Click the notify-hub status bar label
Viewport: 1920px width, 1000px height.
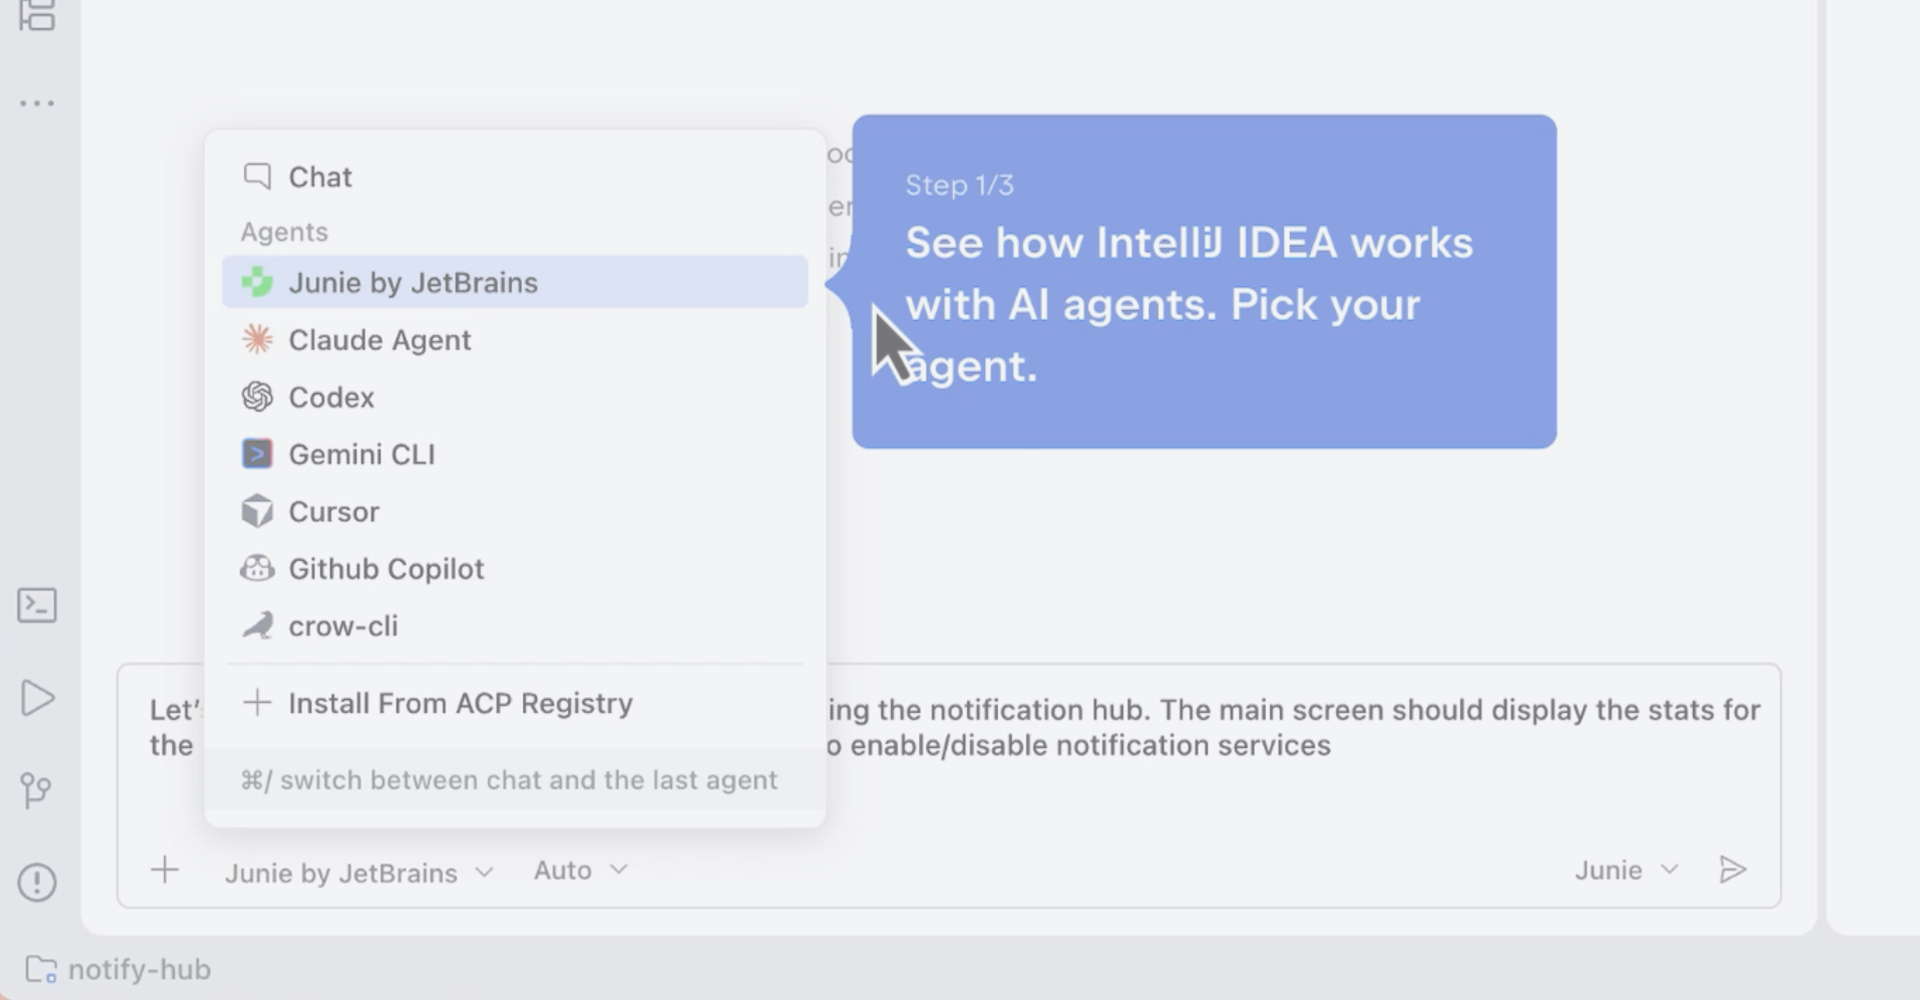pos(139,969)
